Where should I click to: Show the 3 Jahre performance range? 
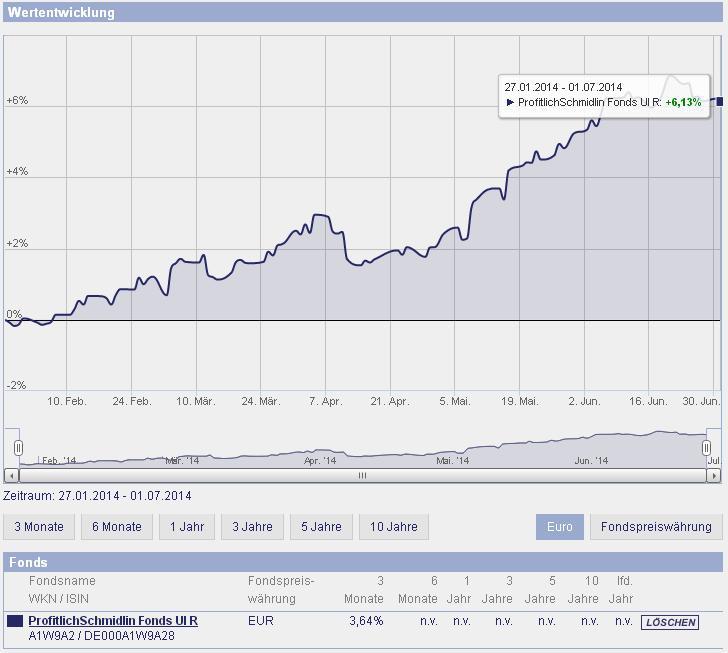[252, 527]
